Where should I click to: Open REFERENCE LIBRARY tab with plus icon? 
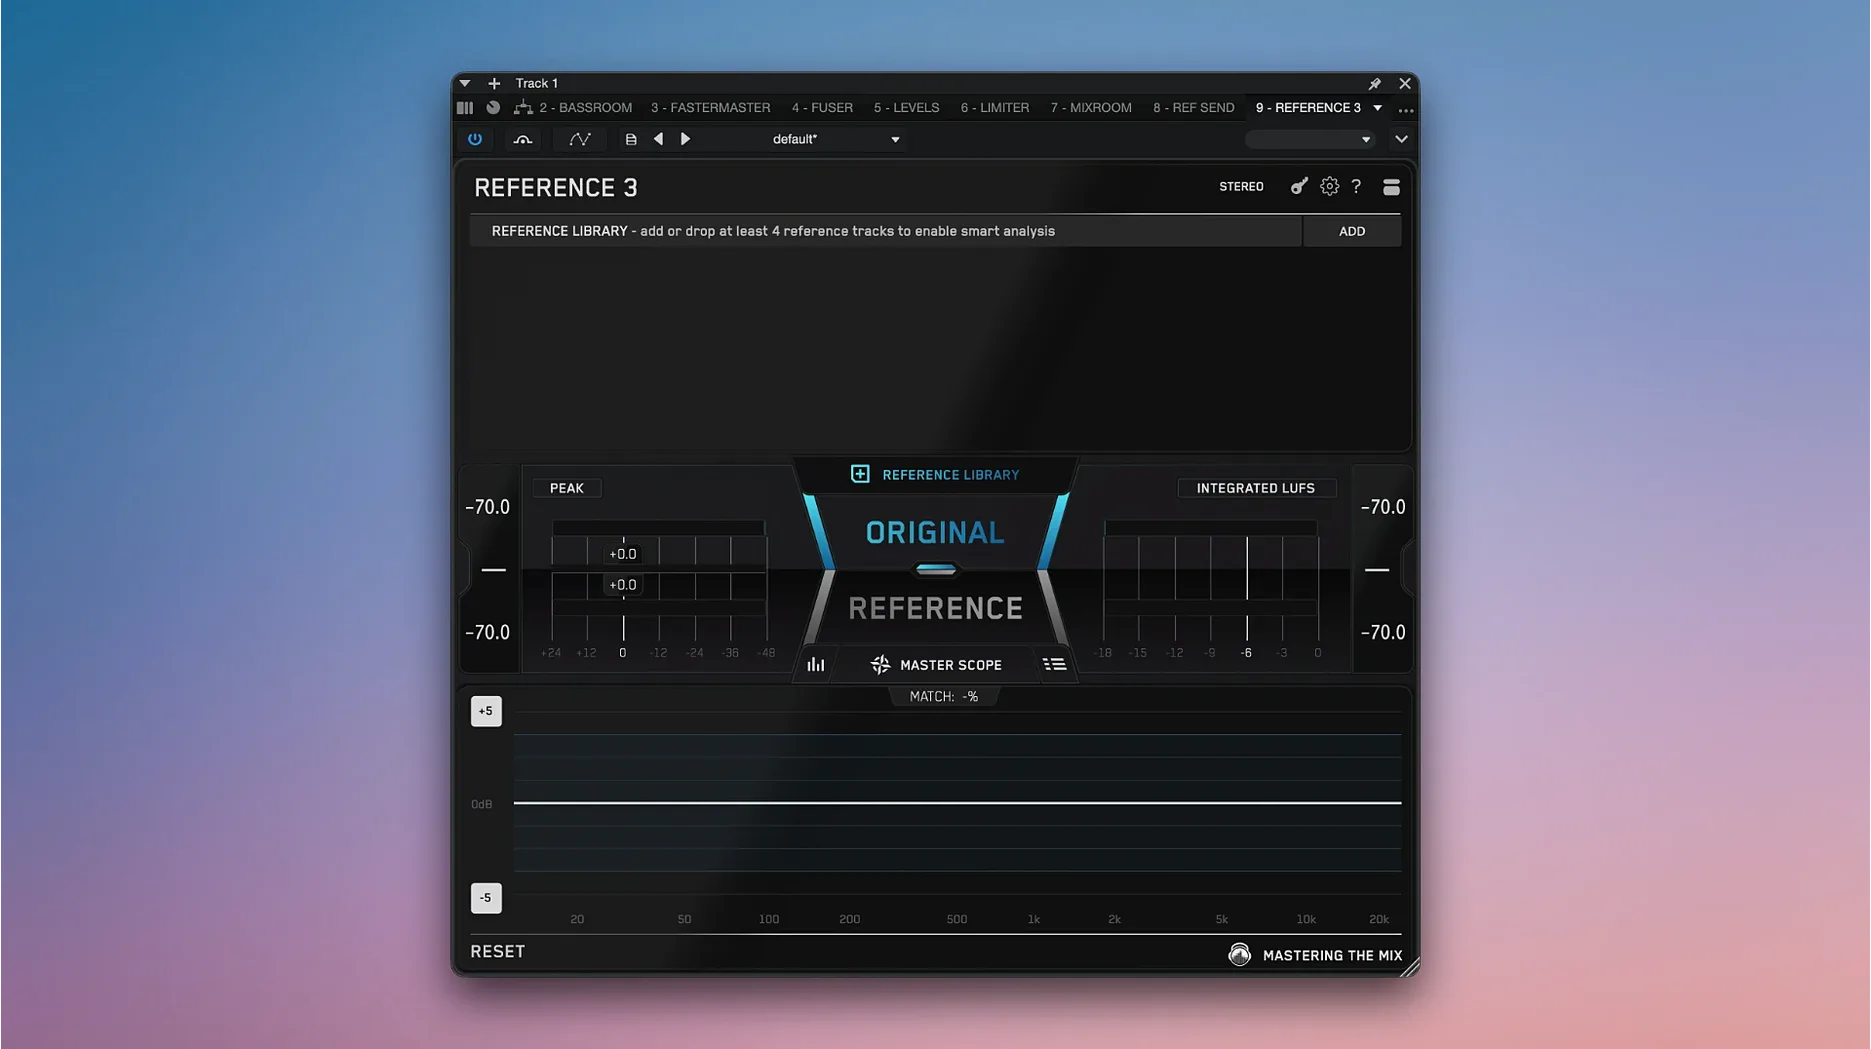pos(935,475)
